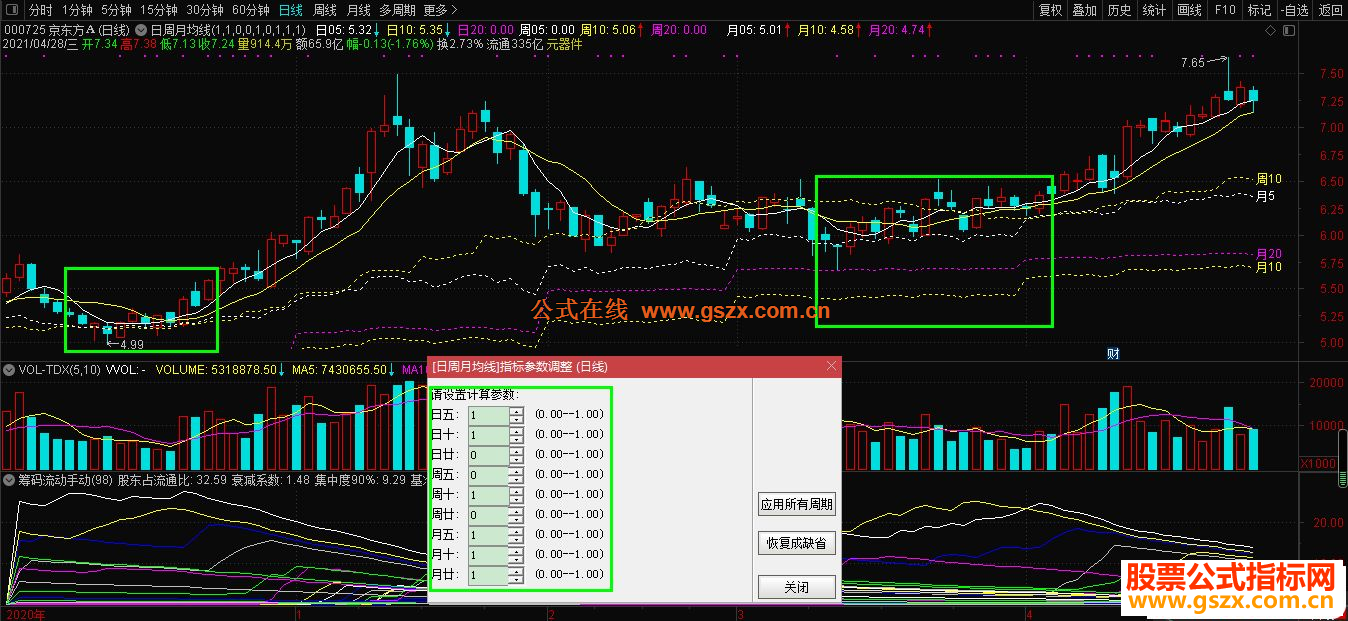
Task: Switch to 5分钟 period
Action: 116,10
